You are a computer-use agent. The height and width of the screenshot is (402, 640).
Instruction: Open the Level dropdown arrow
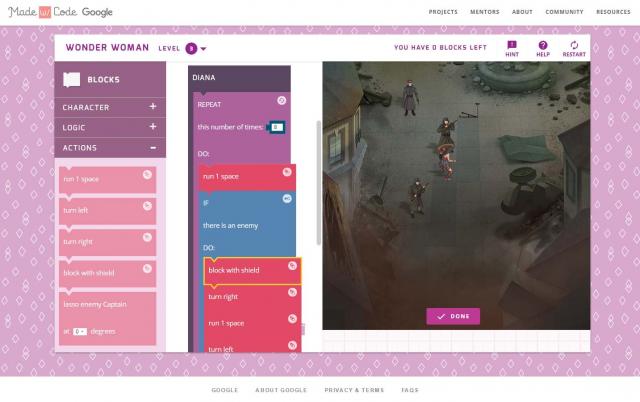point(203,48)
